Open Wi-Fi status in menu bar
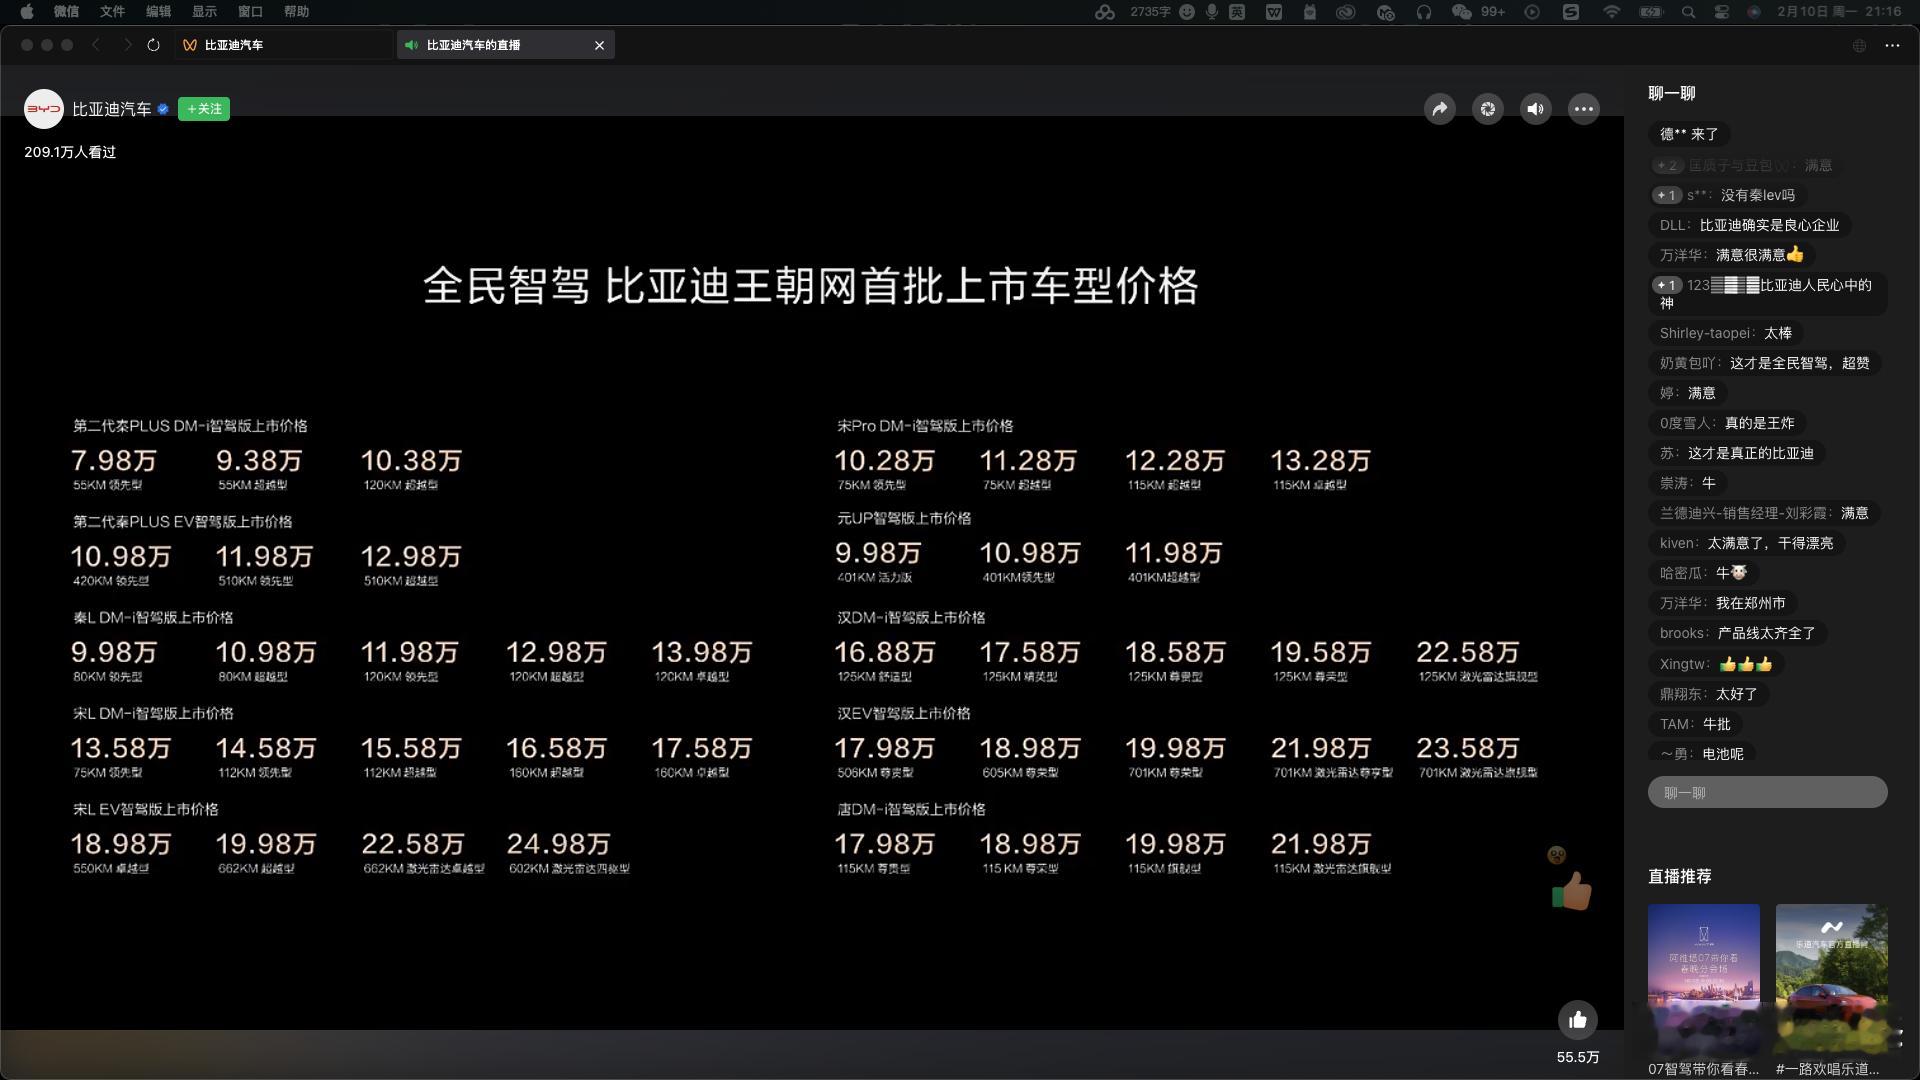 (x=1611, y=12)
